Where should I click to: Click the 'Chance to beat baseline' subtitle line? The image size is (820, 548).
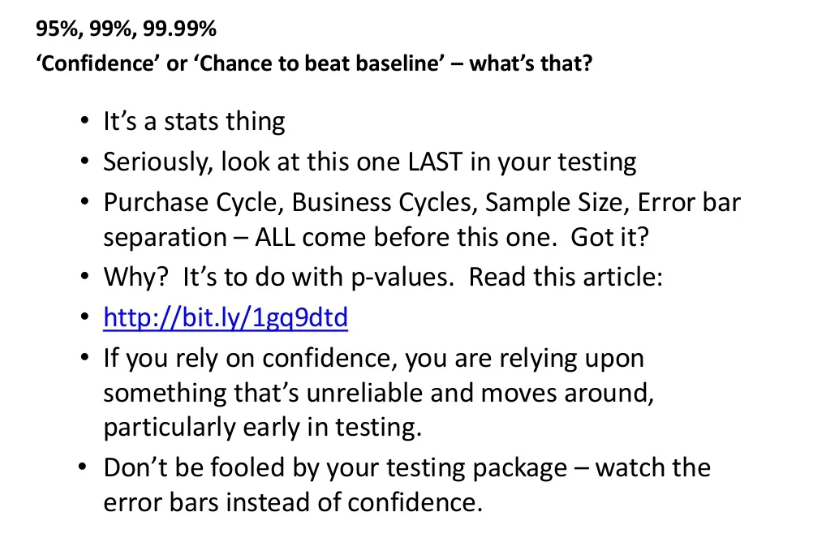(314, 63)
